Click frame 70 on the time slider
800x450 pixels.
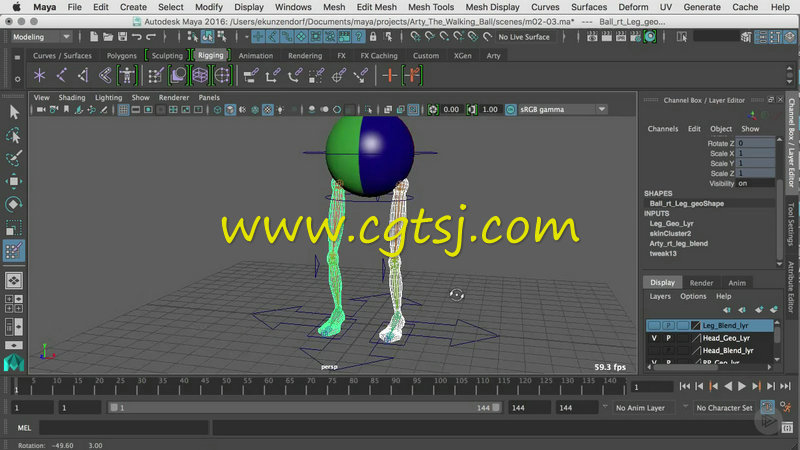tap(311, 386)
